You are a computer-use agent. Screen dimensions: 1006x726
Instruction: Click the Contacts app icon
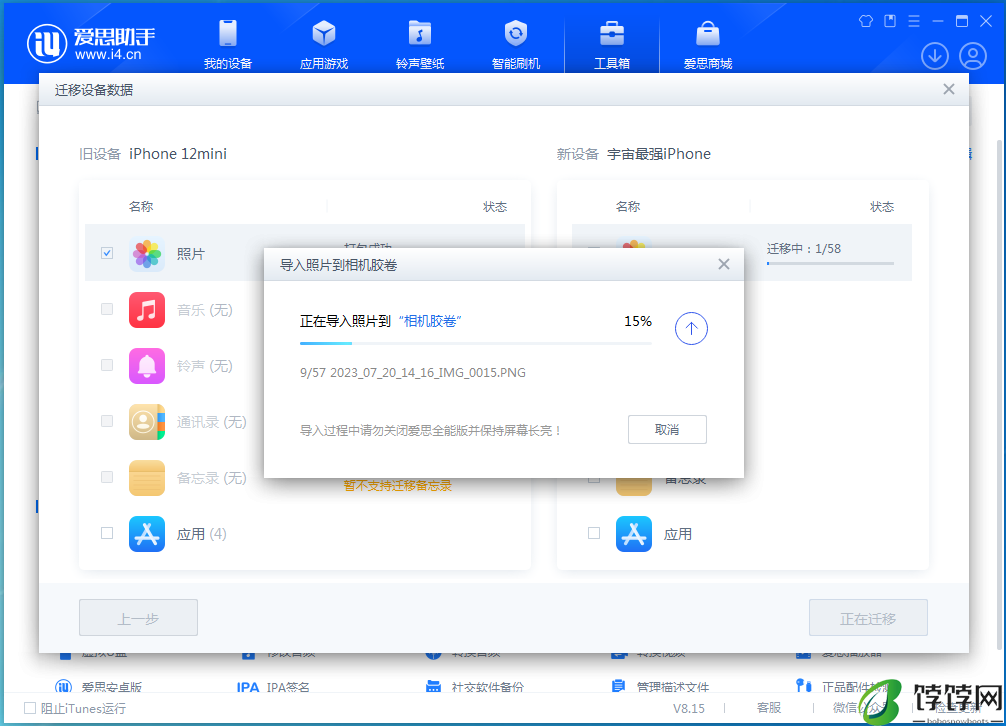tap(147, 421)
